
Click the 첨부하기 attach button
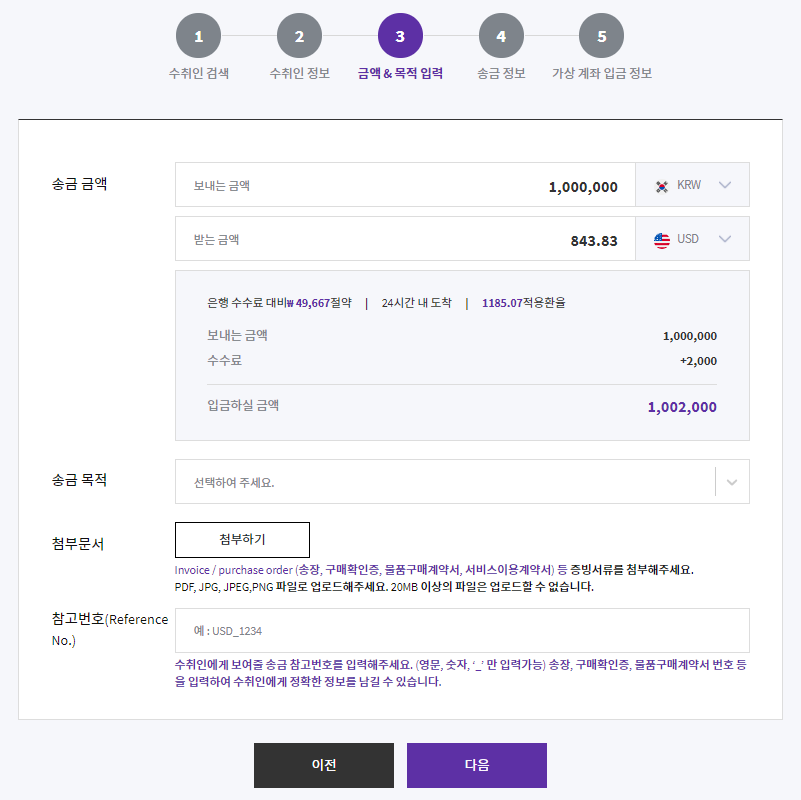pos(242,539)
